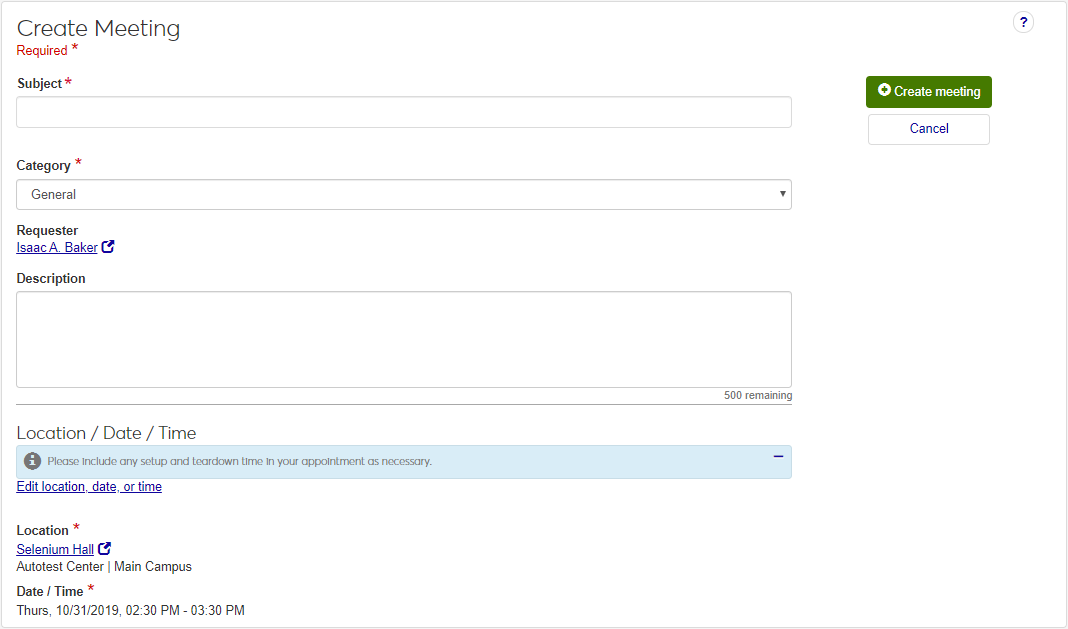Open external link icon beside Isaac A. Baker
Screen dimensions: 1068x629
click(x=108, y=247)
